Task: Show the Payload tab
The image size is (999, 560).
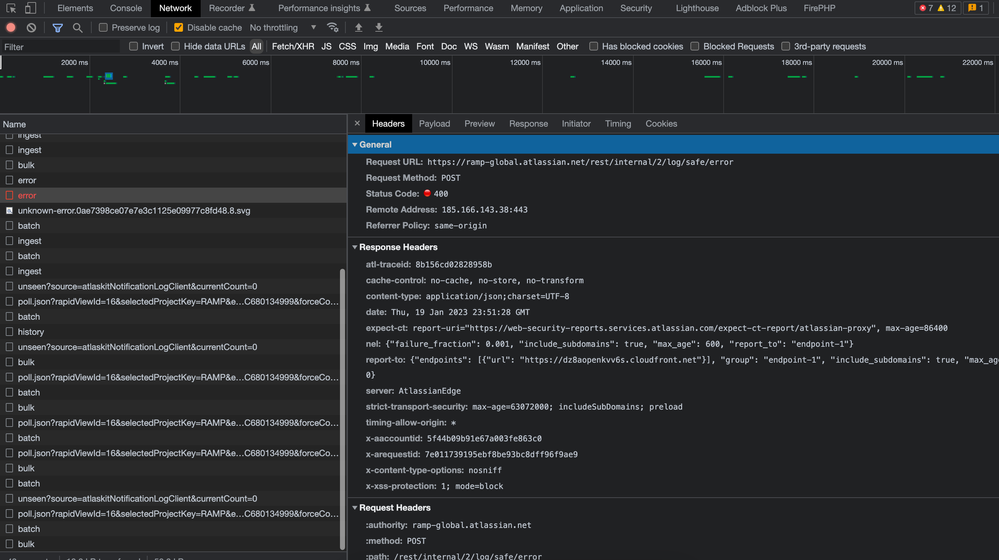Action: pyautogui.click(x=435, y=124)
